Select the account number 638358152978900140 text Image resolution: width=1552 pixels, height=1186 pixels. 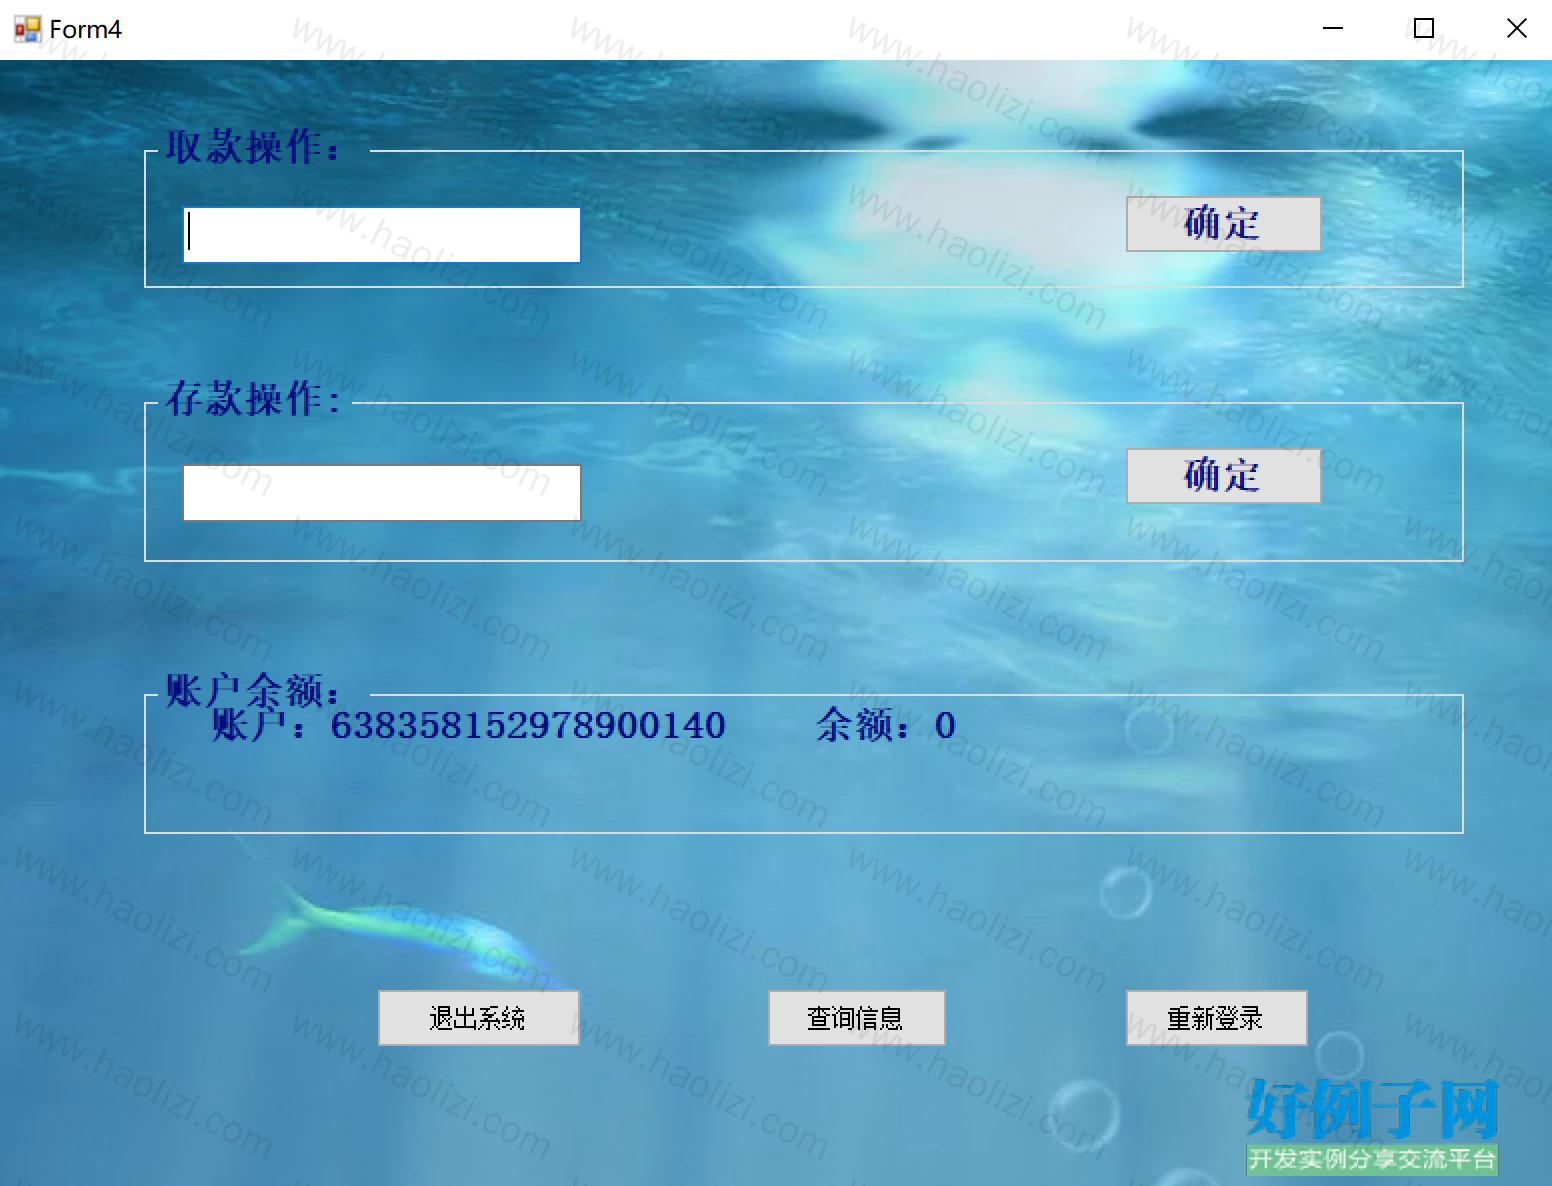click(x=528, y=725)
